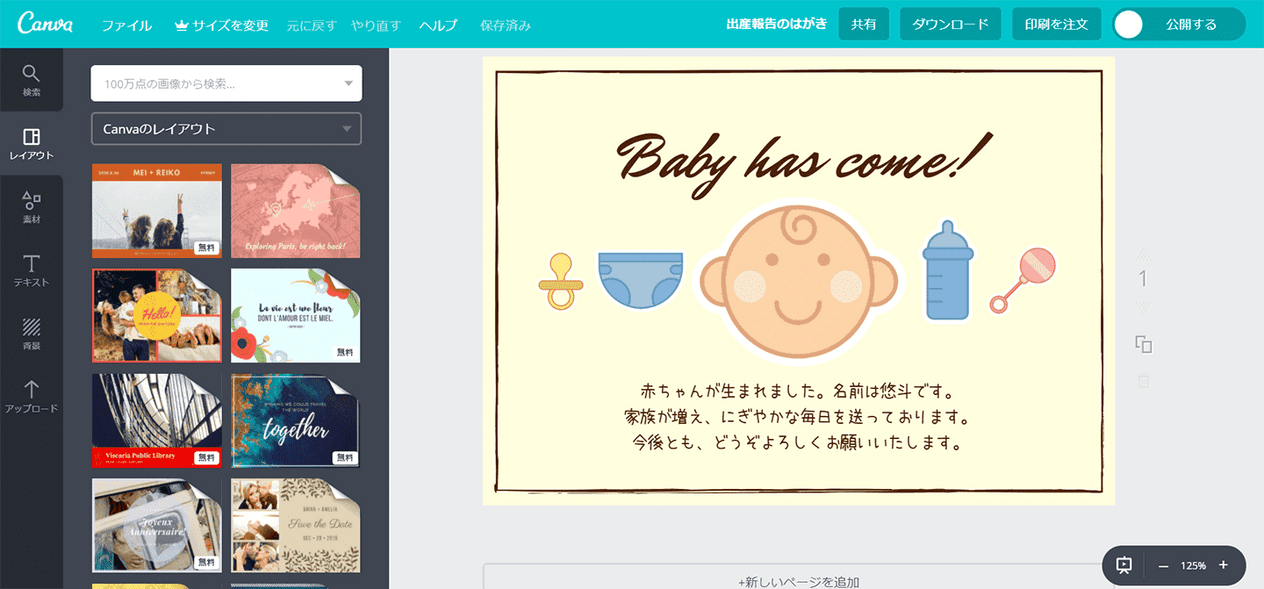Screen dimensions: 1264x589
Task: Open the アップロード upload panel
Action: [31, 396]
